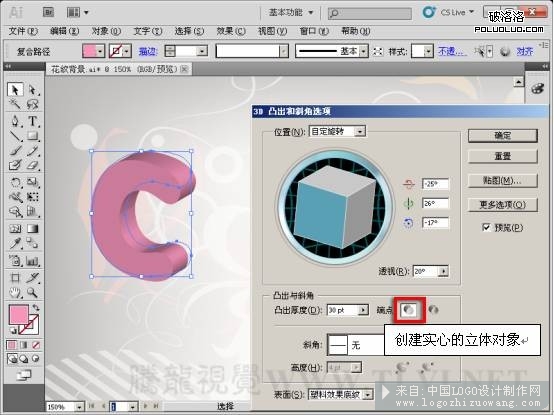Select the Type tool
This screenshot has height=415, width=554.
click(33, 121)
